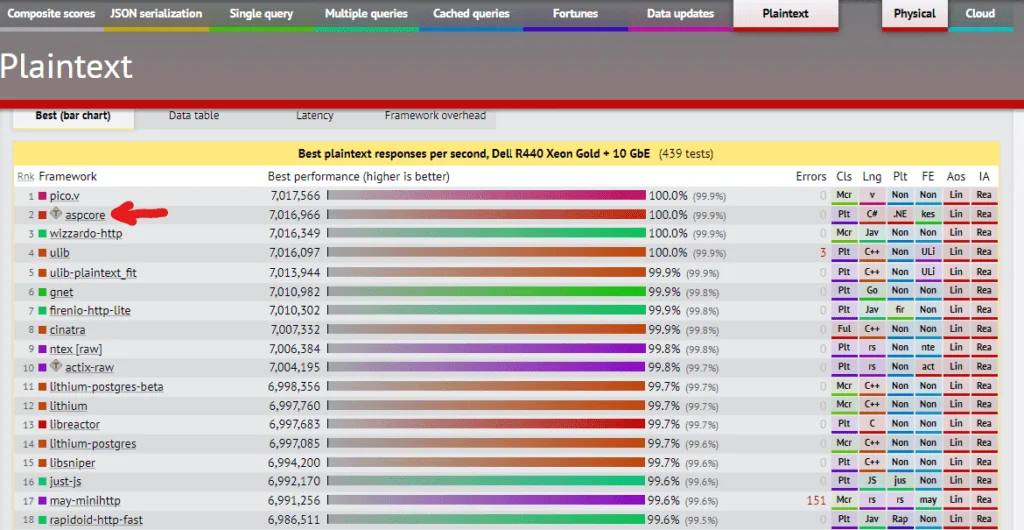Open the Framework overhead view
The height and width of the screenshot is (530, 1024).
coord(435,116)
